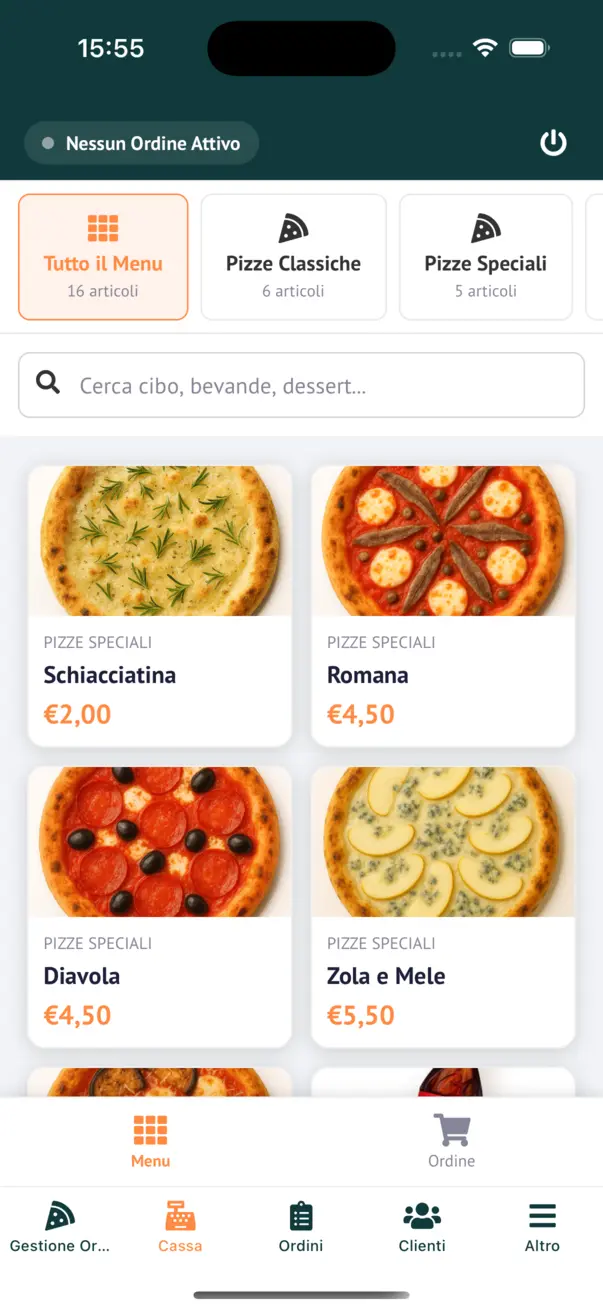Select the Menu grid icon tab
Viewport: 603px width, 1311px height.
point(151,1131)
